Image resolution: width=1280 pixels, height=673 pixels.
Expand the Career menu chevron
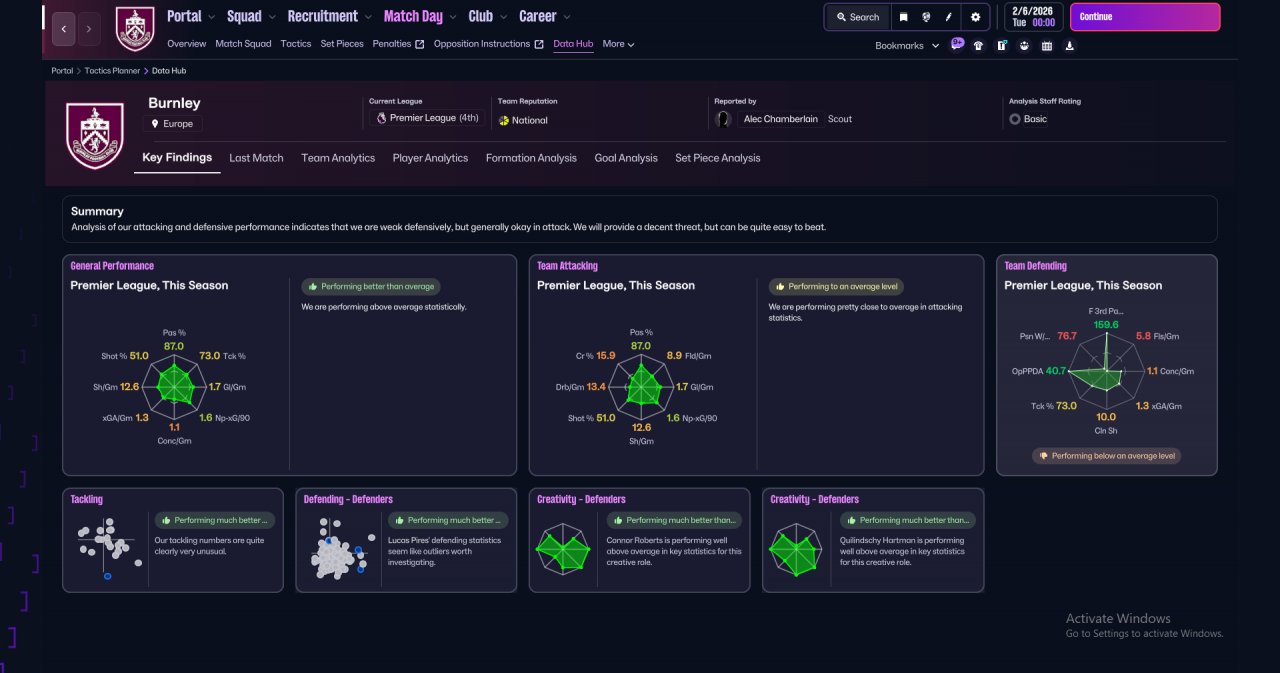(x=567, y=17)
